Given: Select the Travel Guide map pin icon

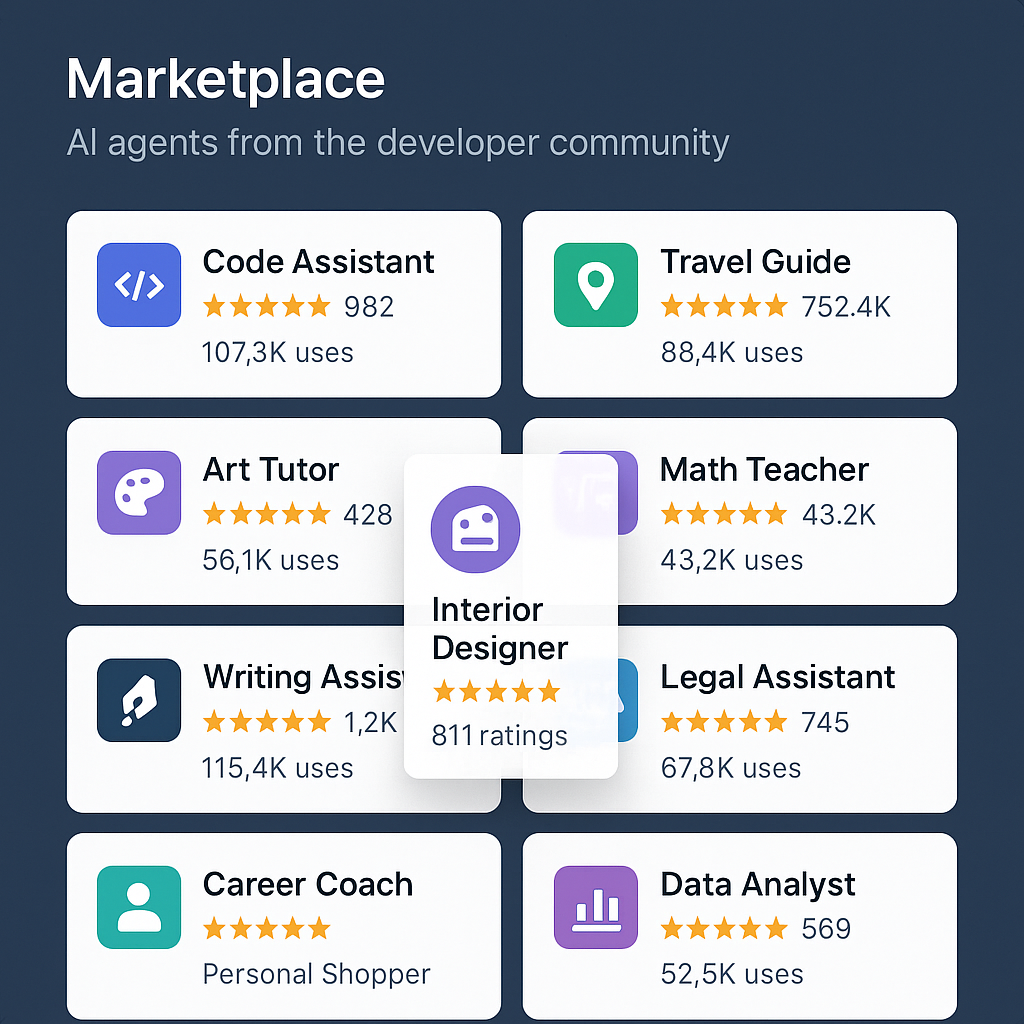Looking at the screenshot, I should (x=596, y=285).
